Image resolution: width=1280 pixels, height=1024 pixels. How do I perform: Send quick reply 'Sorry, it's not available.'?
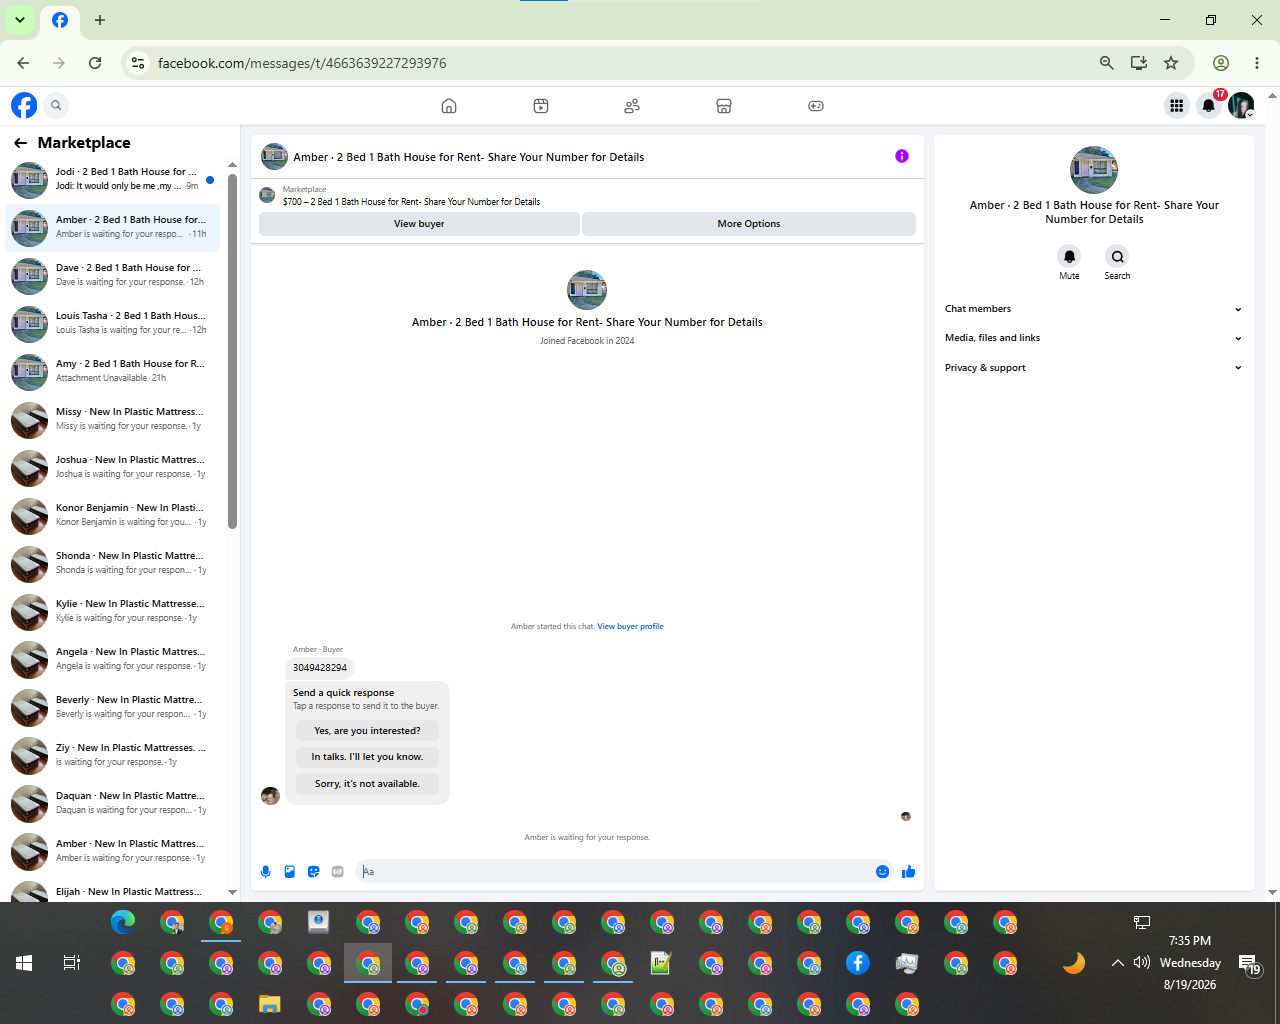(x=367, y=784)
